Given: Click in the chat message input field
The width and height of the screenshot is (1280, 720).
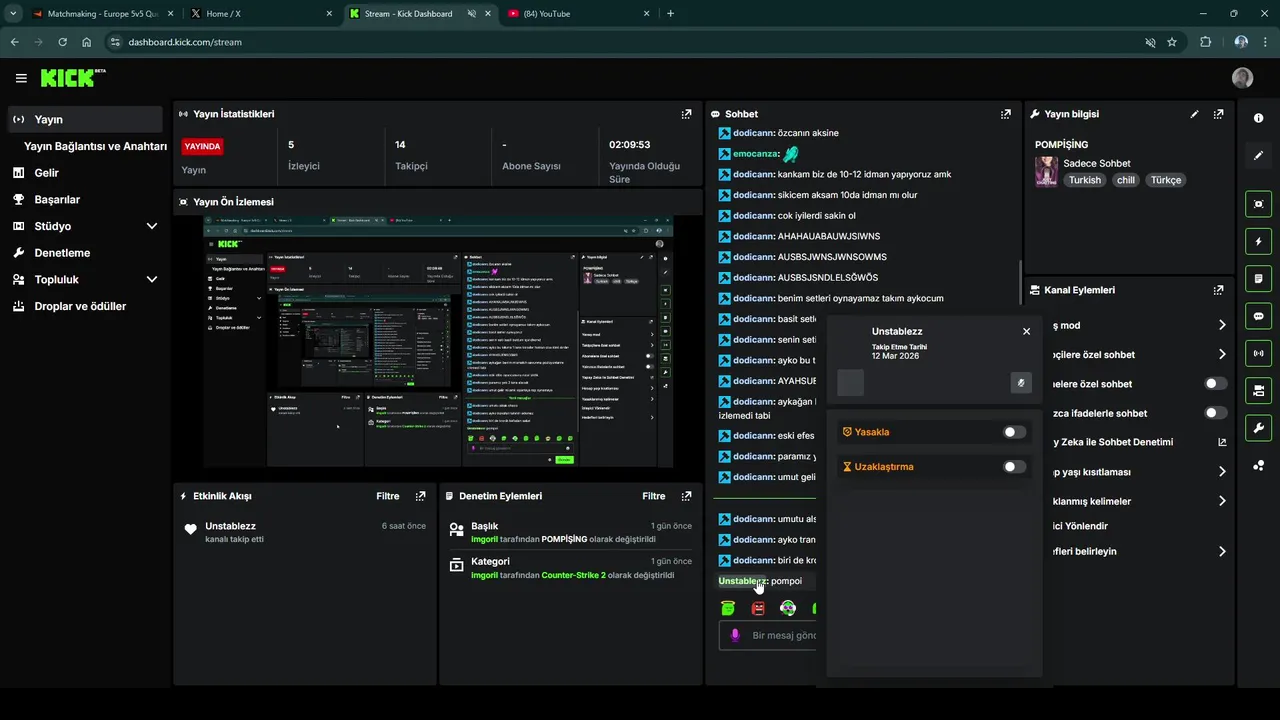Looking at the screenshot, I should pos(768,635).
